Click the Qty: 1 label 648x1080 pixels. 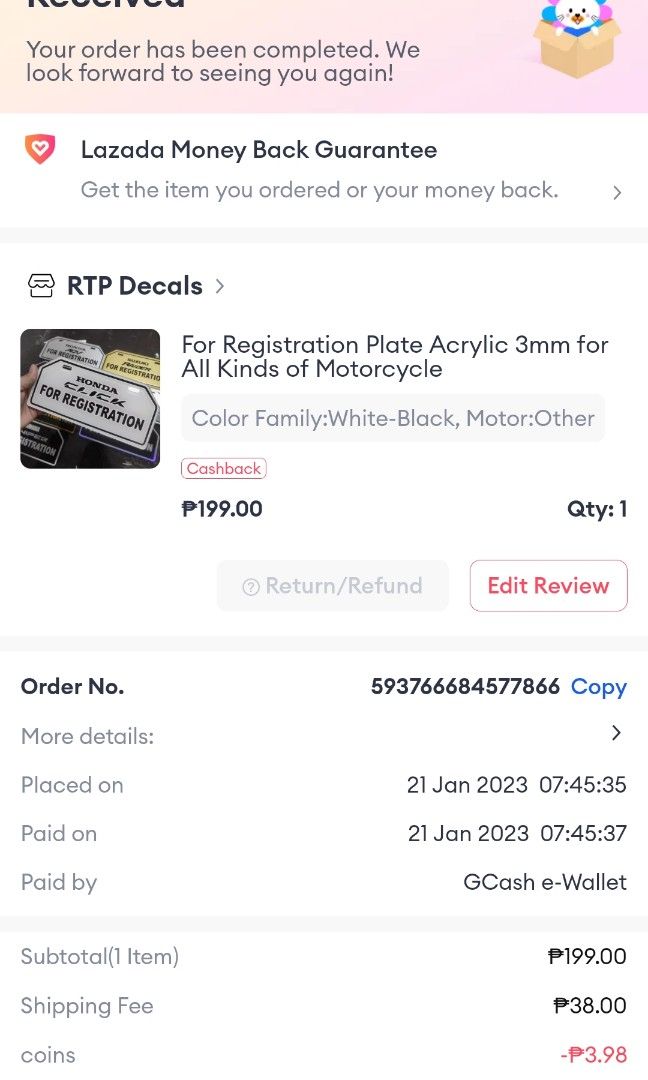pos(597,509)
